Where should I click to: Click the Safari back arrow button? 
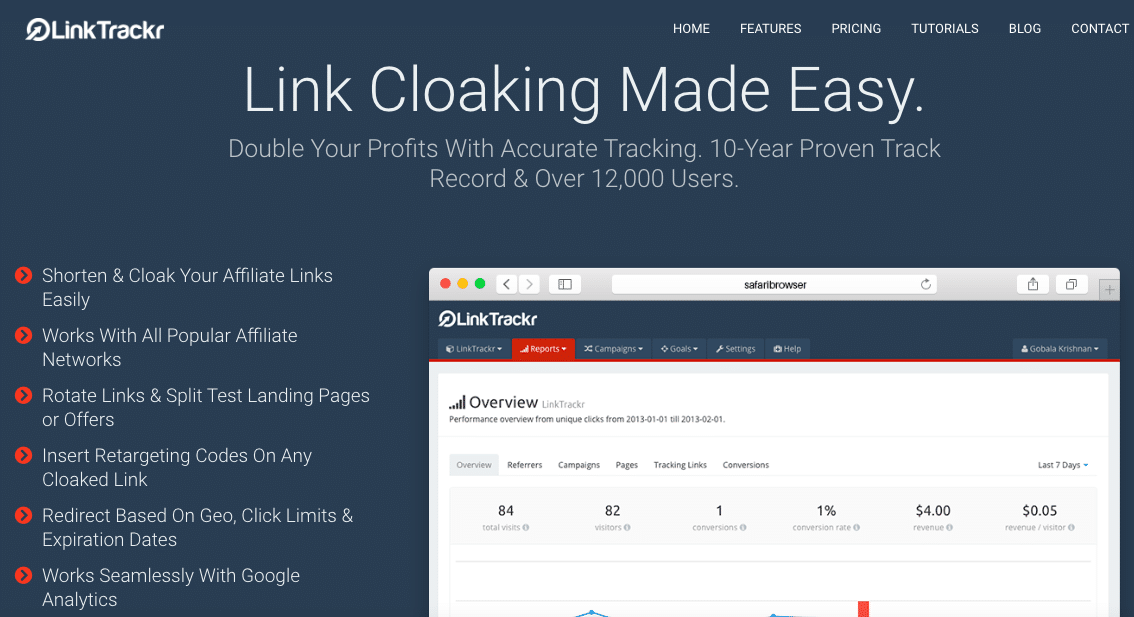pyautogui.click(x=507, y=284)
